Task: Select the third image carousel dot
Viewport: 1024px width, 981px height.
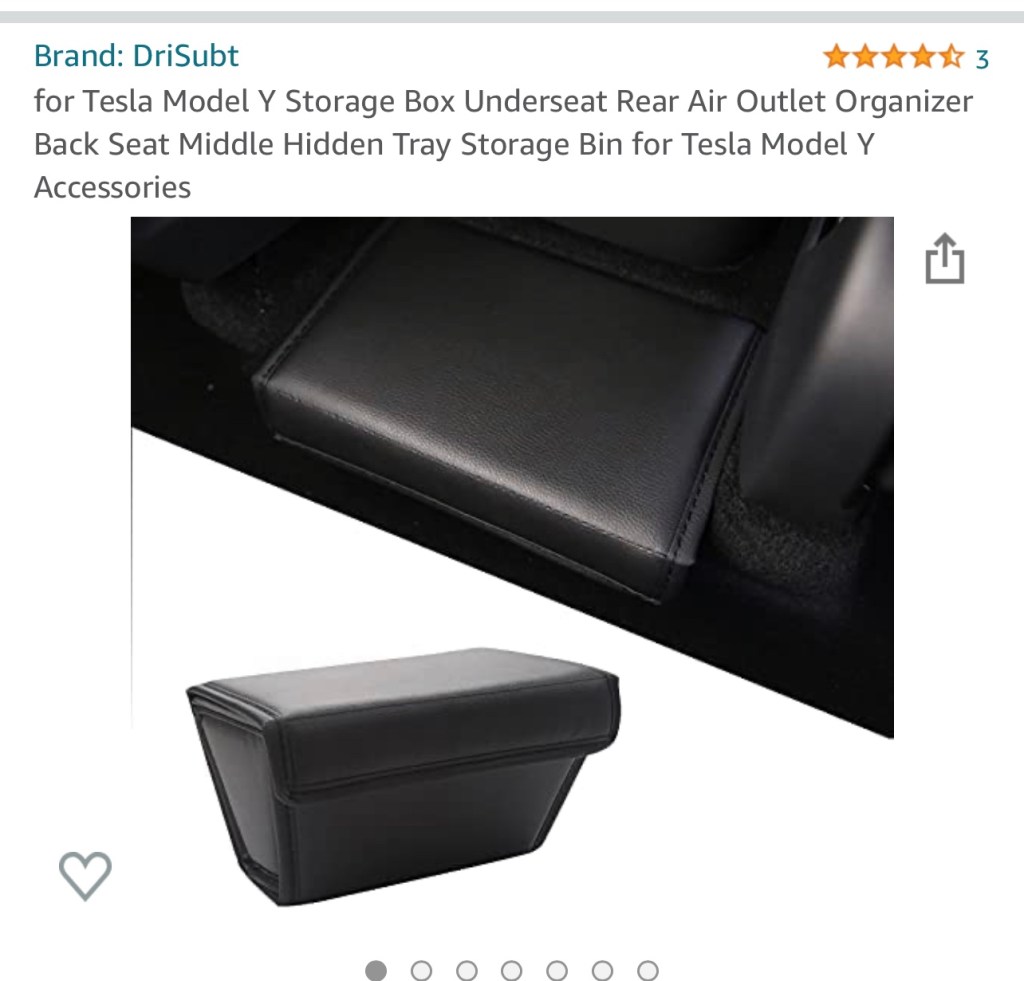Action: point(466,970)
